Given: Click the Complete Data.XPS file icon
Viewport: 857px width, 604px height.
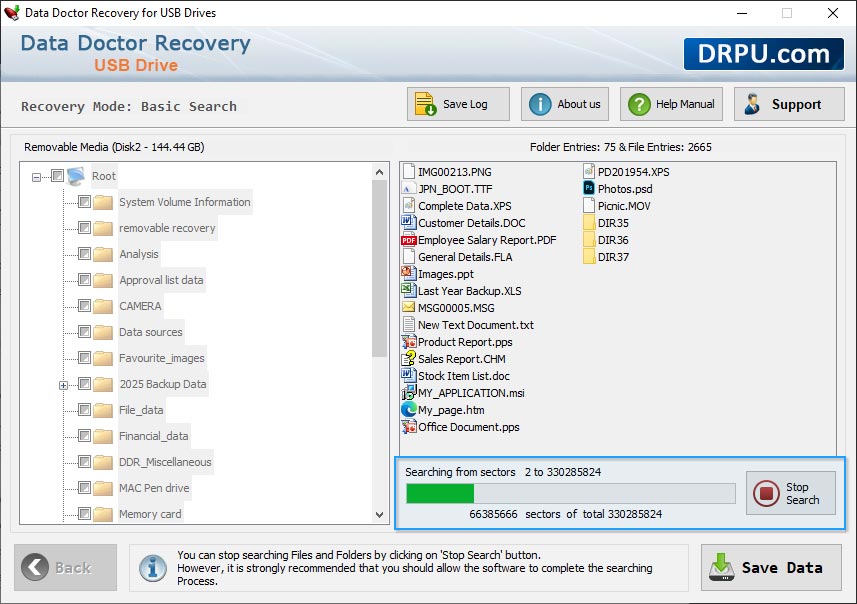Looking at the screenshot, I should point(408,206).
